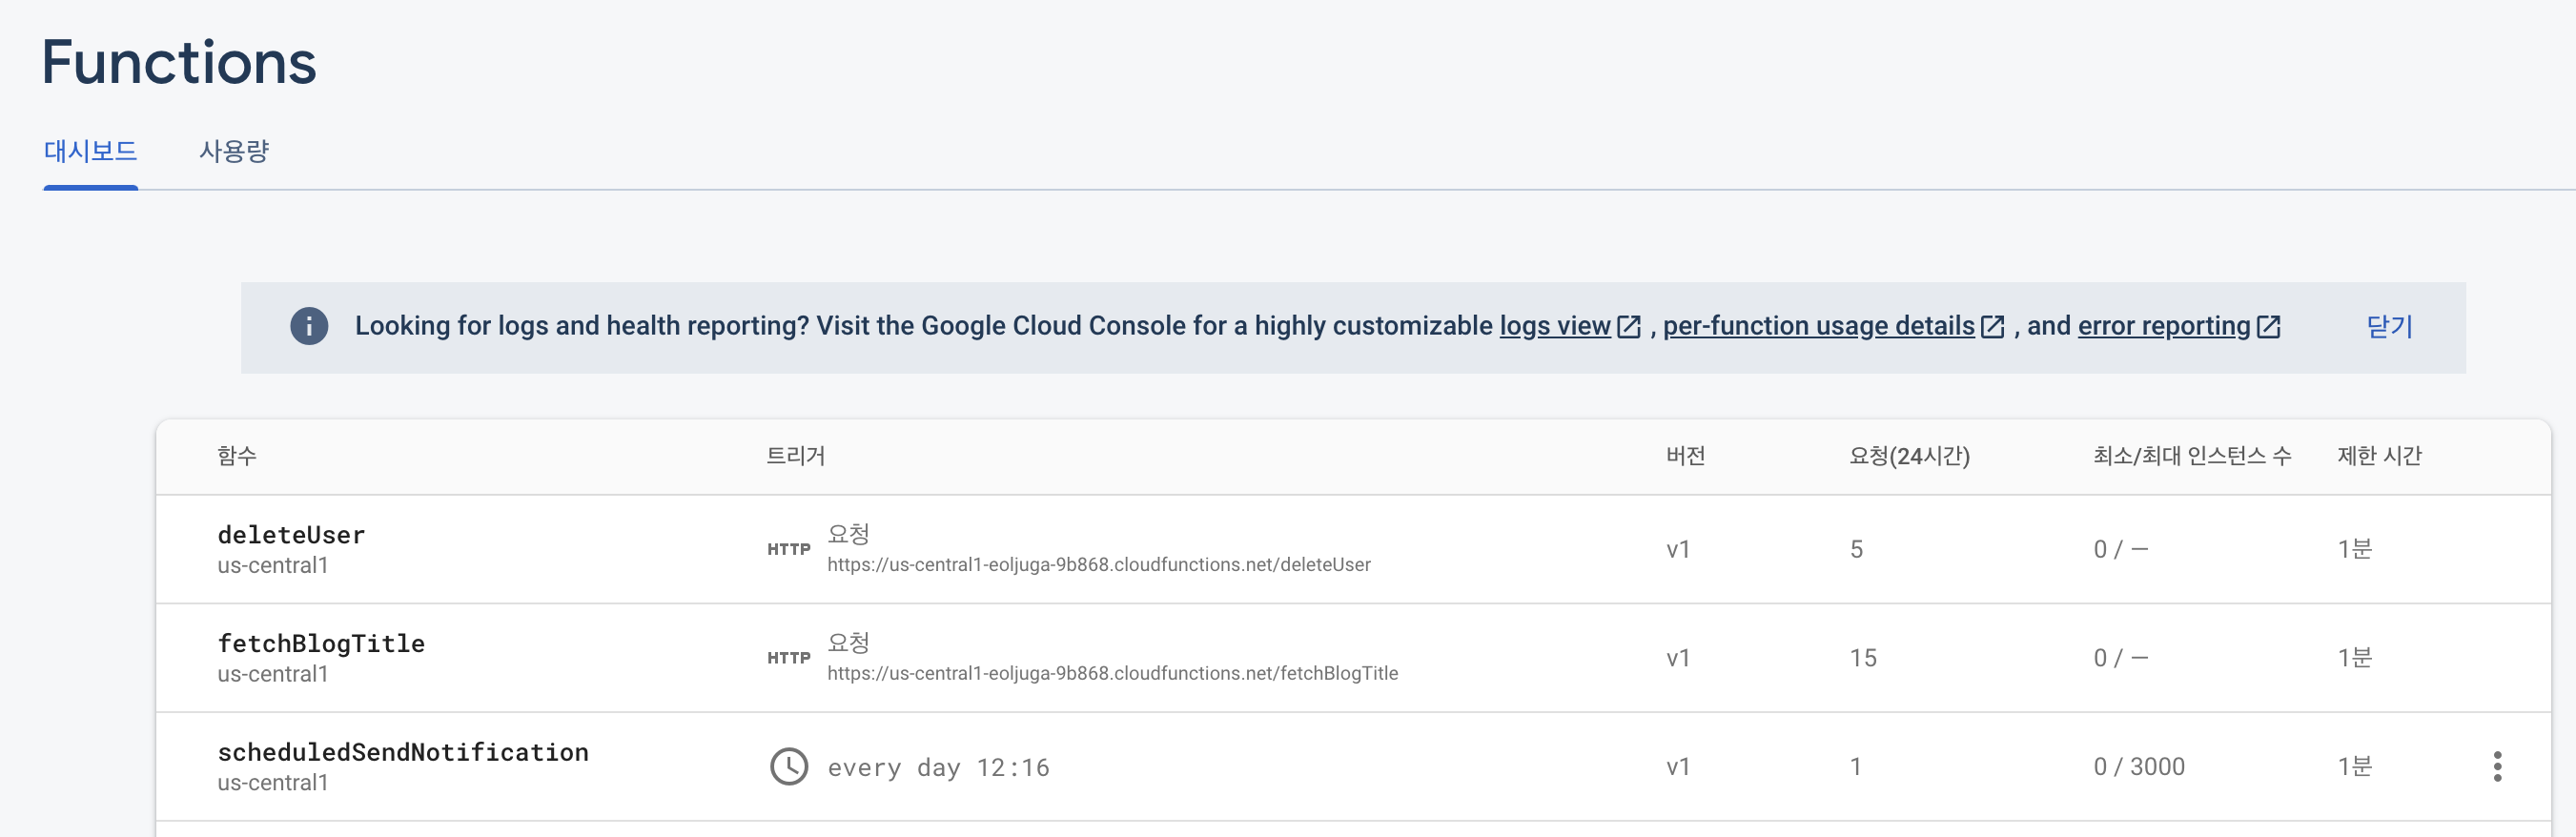
Task: Click the external-link icon beside error reporting
Action: (2269, 327)
